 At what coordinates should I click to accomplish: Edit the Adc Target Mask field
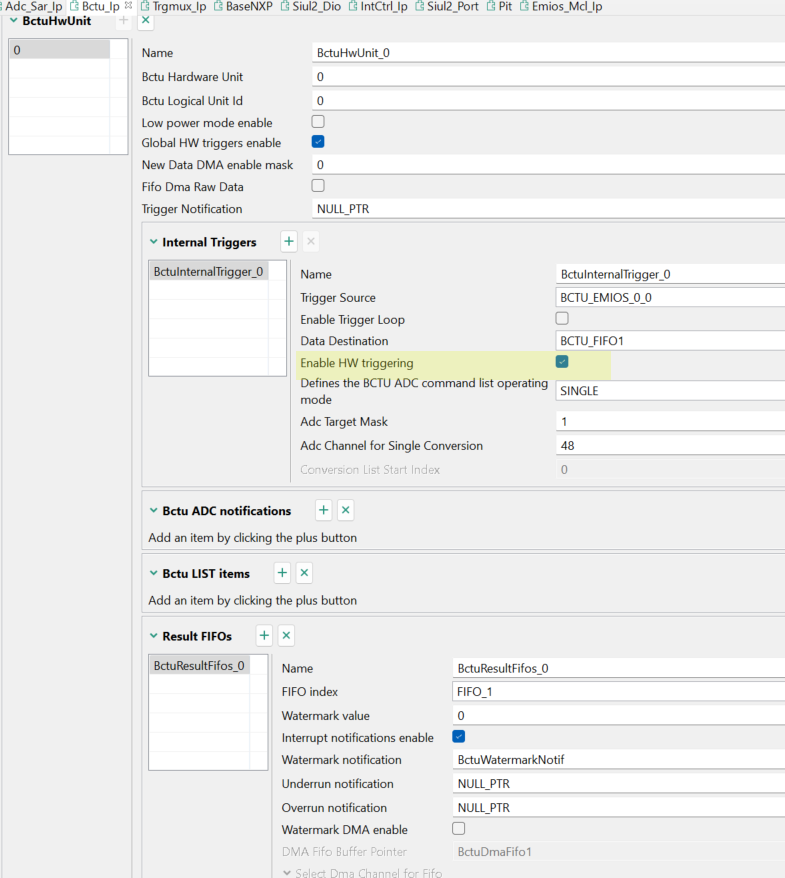click(x=670, y=422)
